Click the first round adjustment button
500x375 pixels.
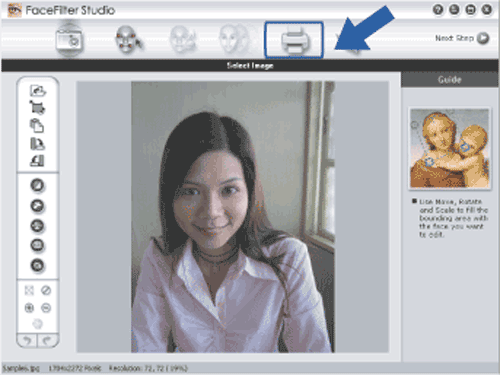point(37,185)
